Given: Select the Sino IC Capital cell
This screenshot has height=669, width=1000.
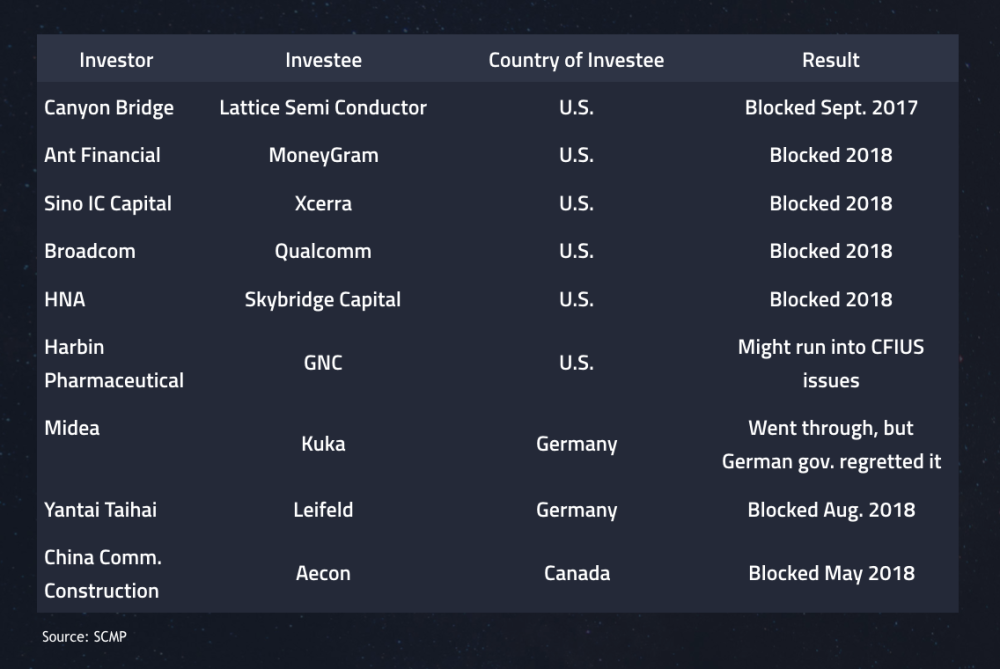Looking at the screenshot, I should 108,203.
